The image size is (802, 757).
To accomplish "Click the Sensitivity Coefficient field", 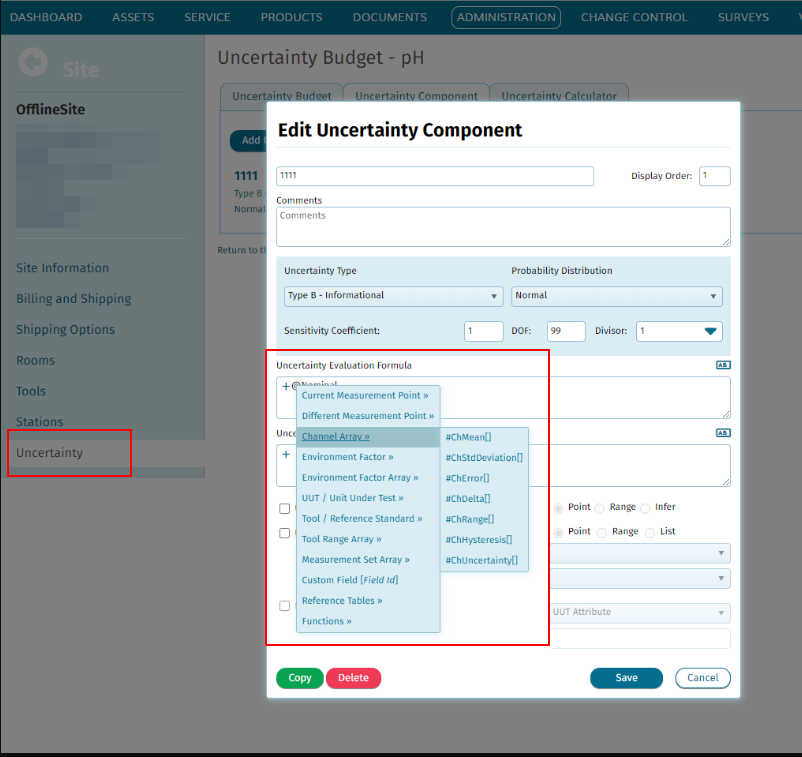I will tap(483, 331).
